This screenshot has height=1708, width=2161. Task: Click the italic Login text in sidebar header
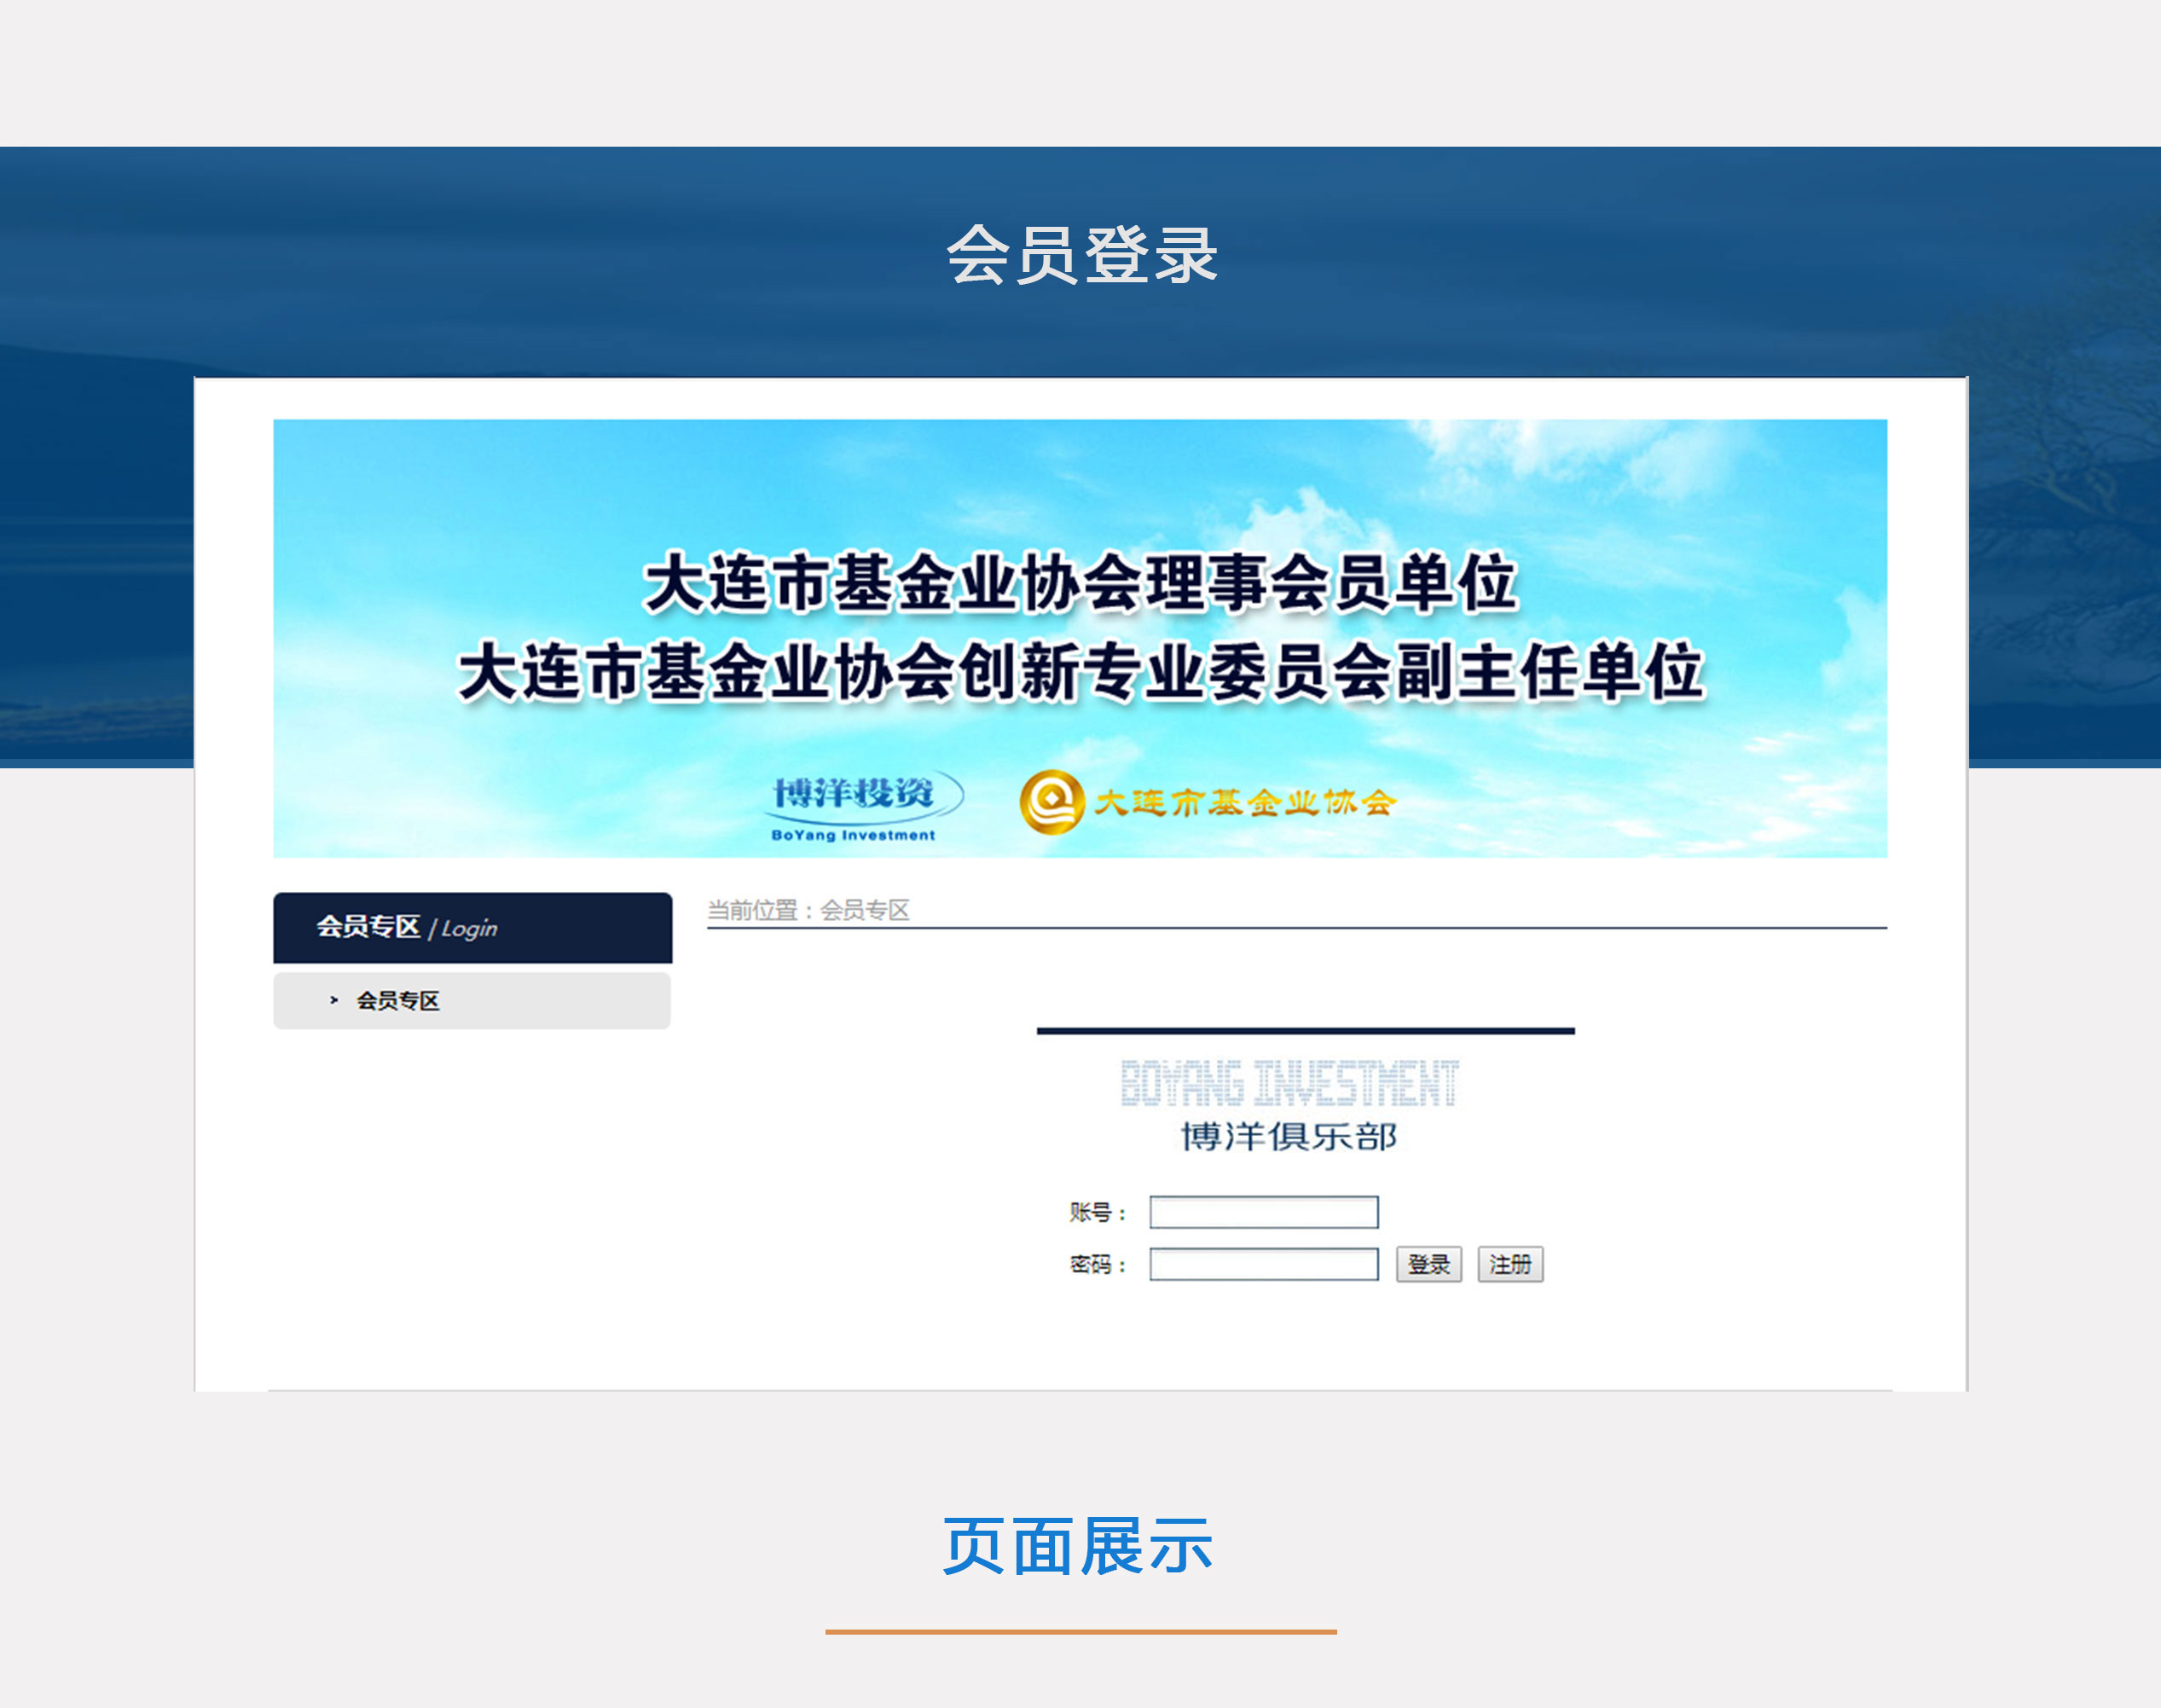click(469, 929)
